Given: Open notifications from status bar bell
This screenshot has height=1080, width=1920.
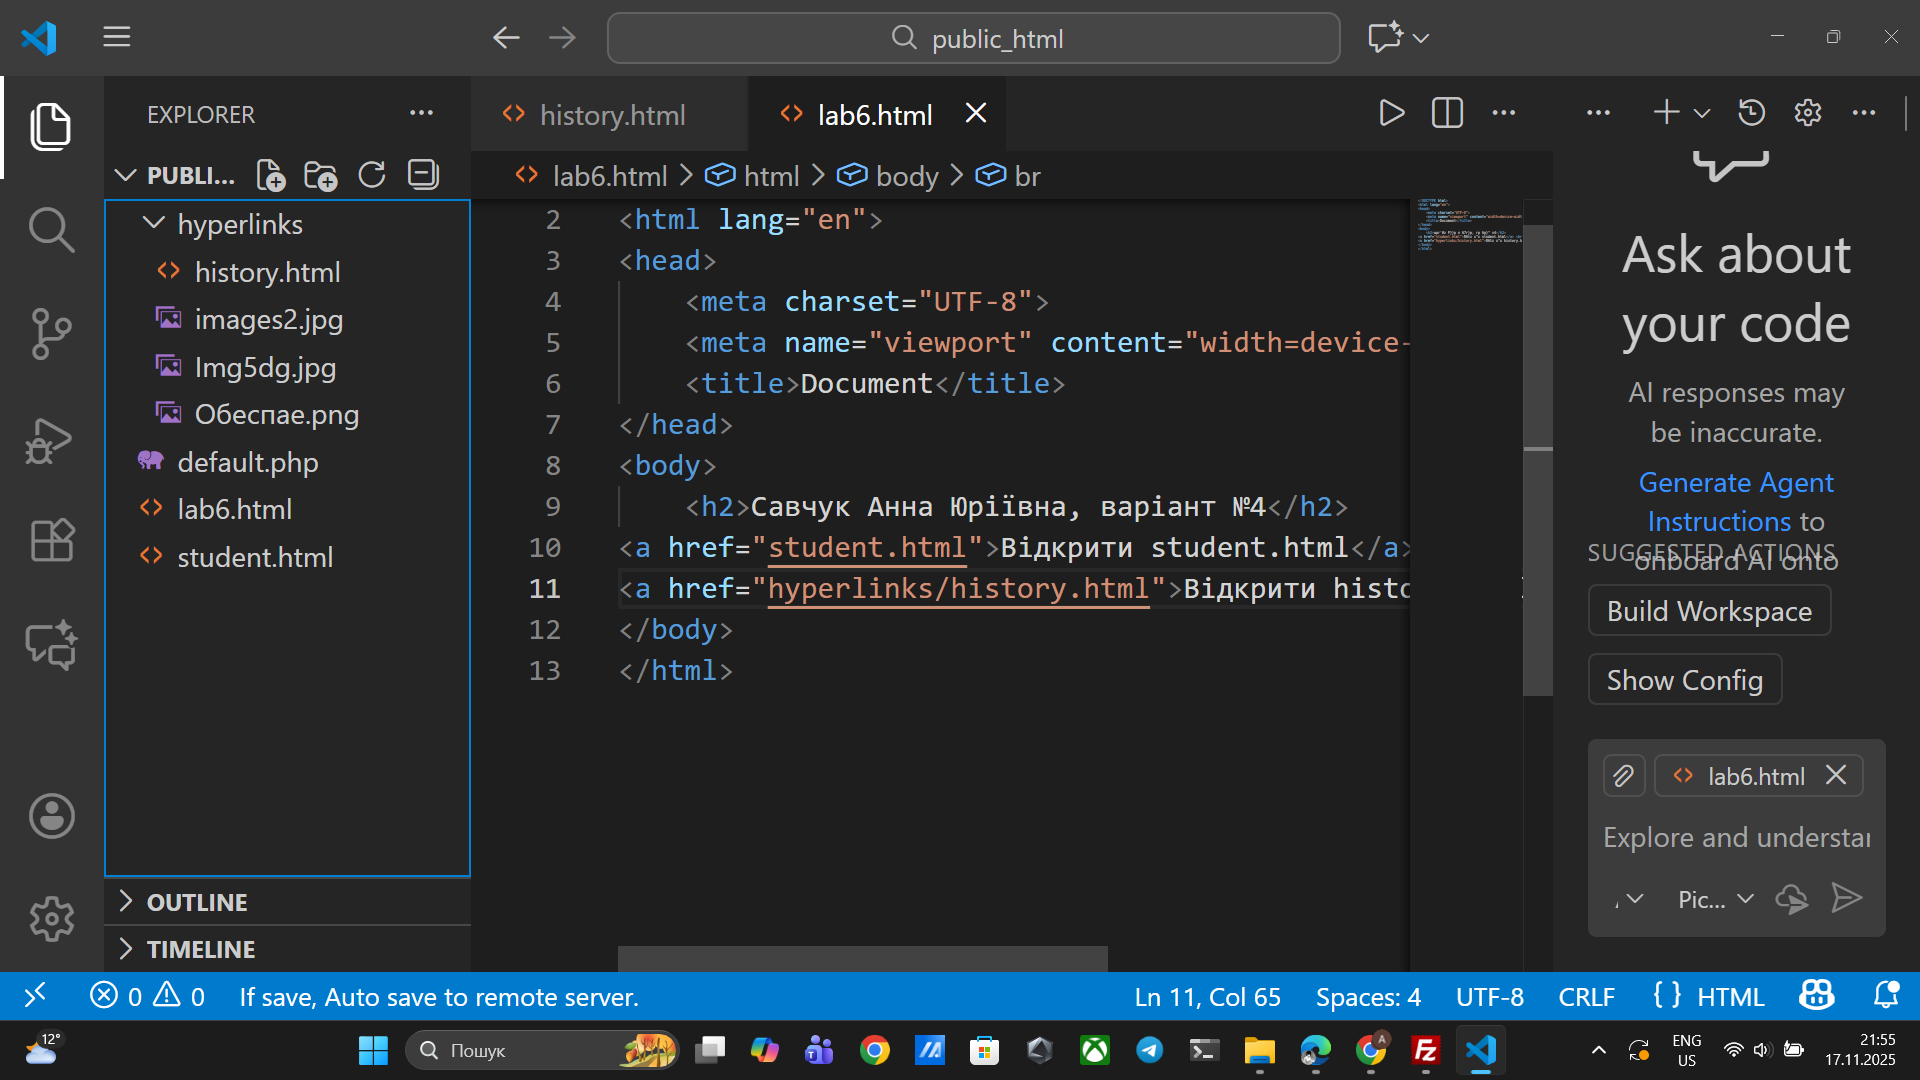Looking at the screenshot, I should [1885, 996].
